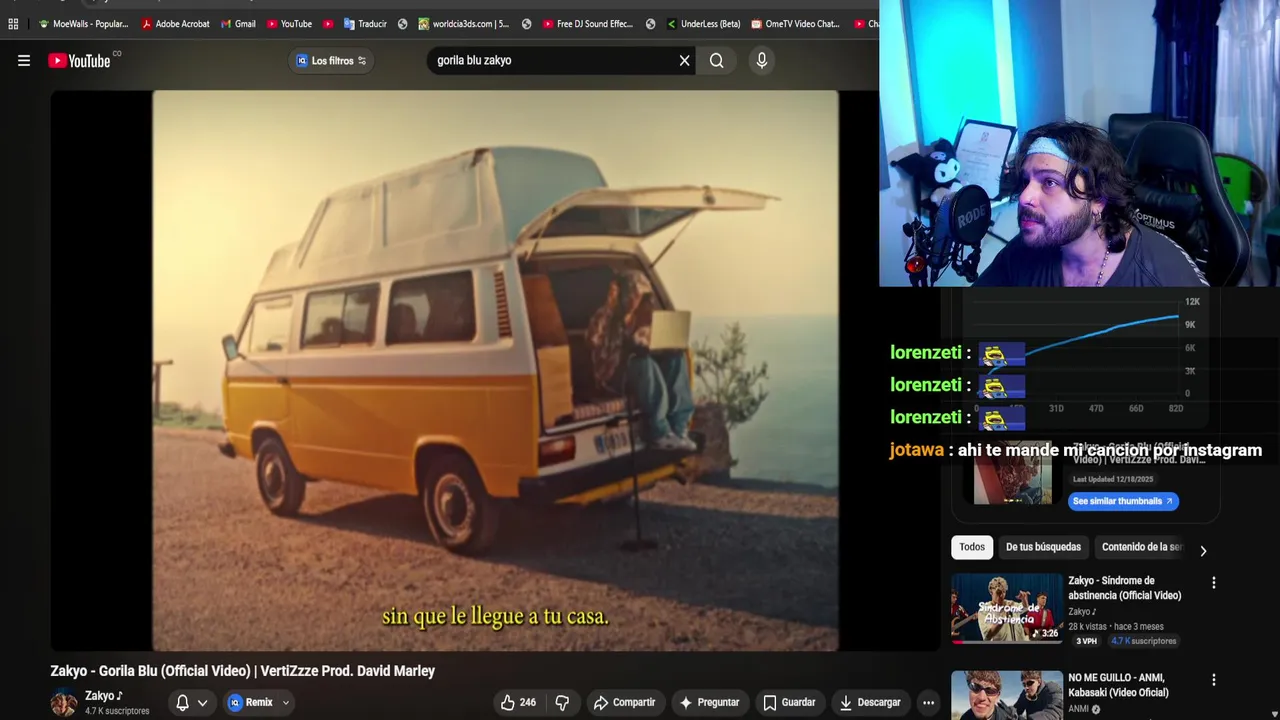Open options menu for NO ME GUILLO video
The image size is (1280, 720).
point(1214,680)
